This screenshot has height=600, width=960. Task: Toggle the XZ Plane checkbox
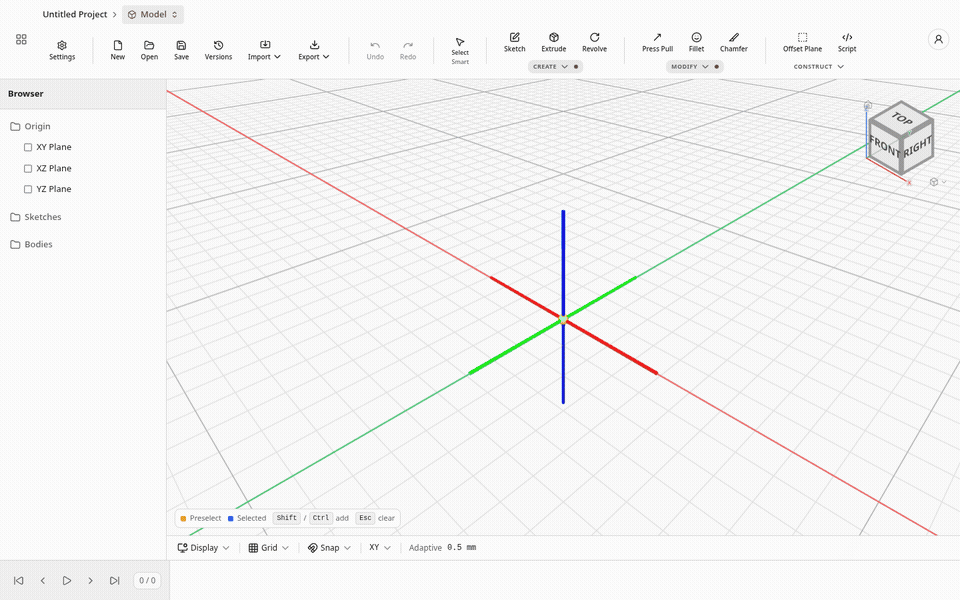point(28,168)
